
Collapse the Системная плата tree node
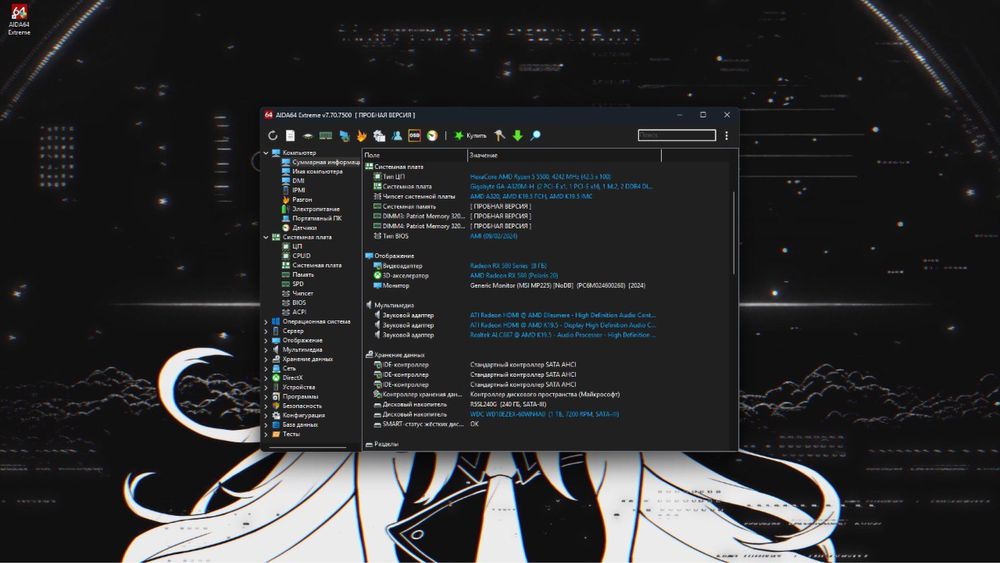pos(266,237)
